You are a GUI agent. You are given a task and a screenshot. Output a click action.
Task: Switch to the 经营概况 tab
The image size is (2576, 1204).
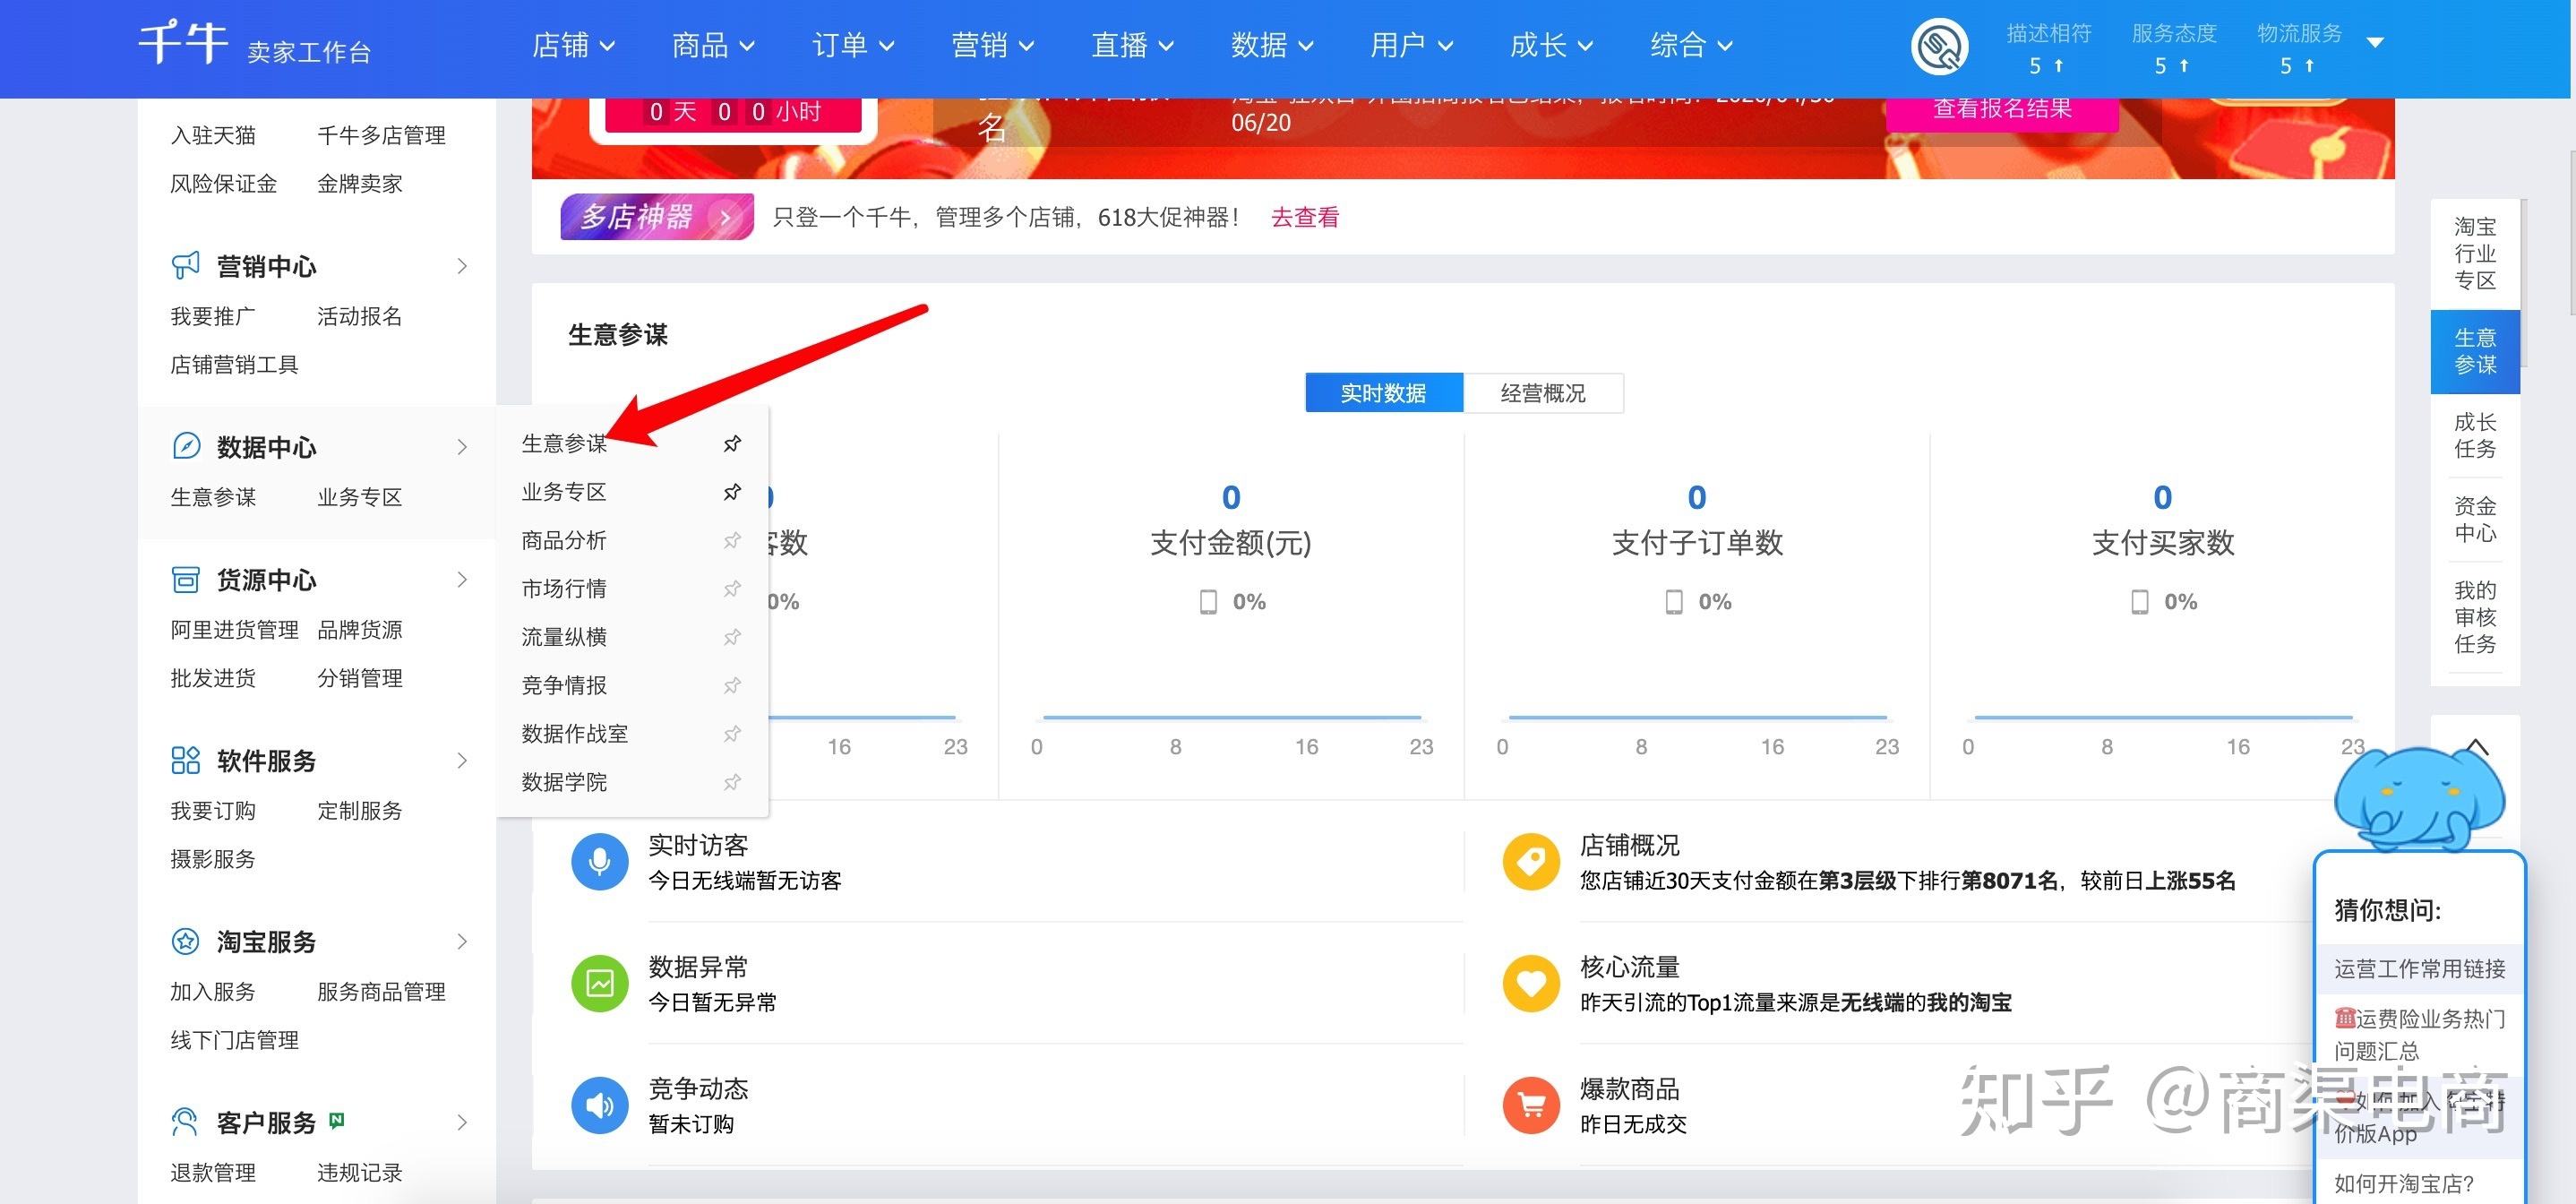[x=1543, y=393]
